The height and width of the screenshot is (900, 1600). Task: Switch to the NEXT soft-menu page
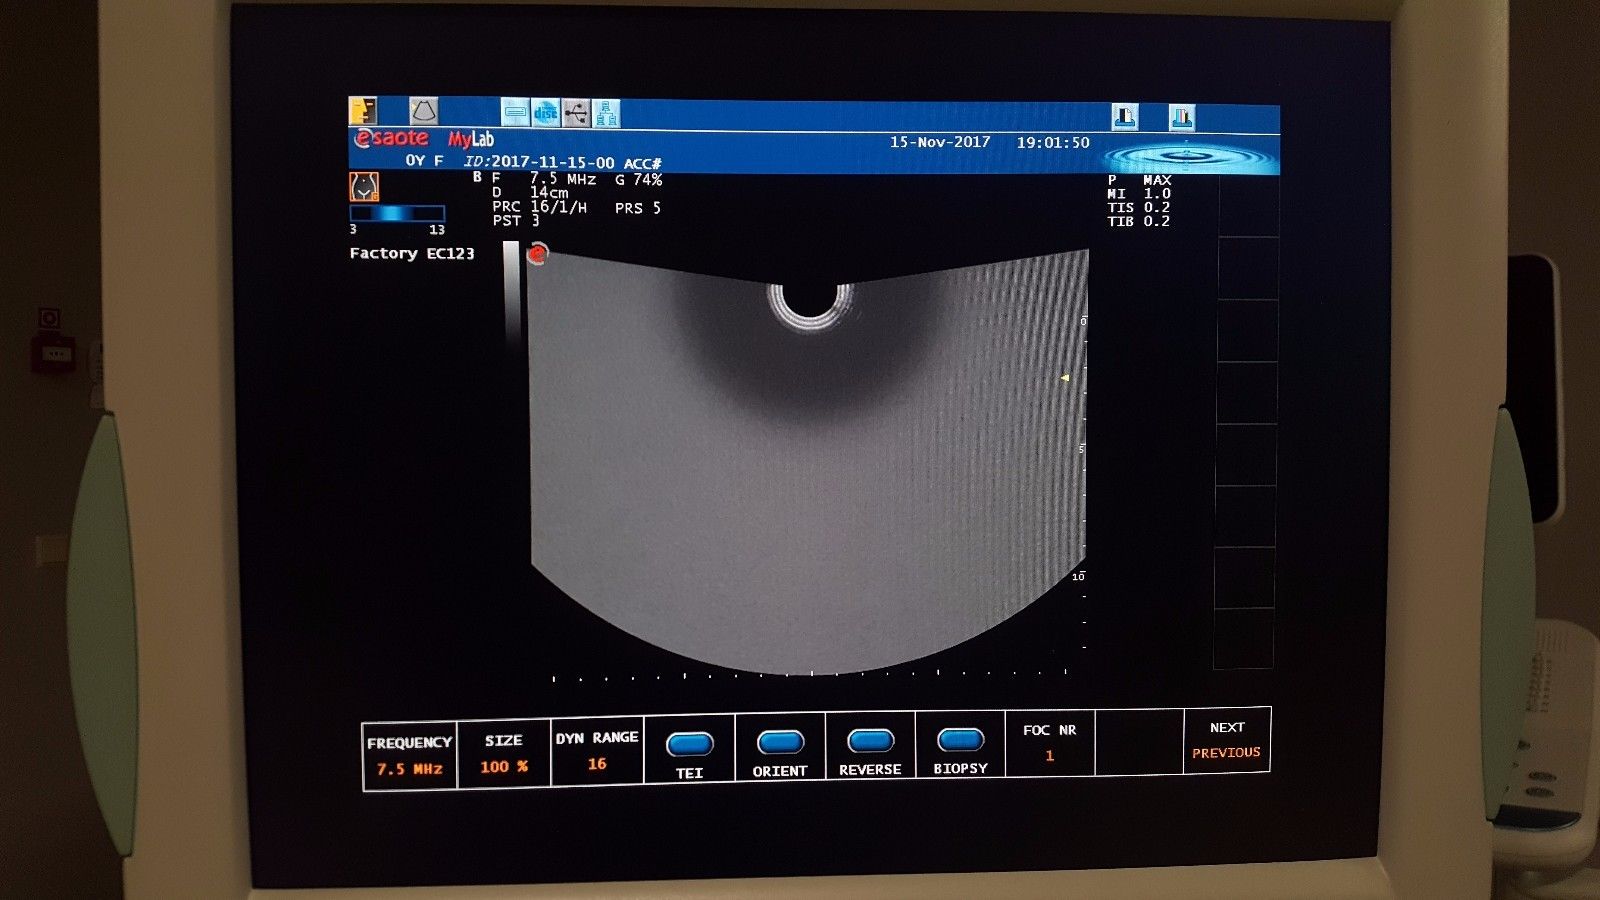1228,727
